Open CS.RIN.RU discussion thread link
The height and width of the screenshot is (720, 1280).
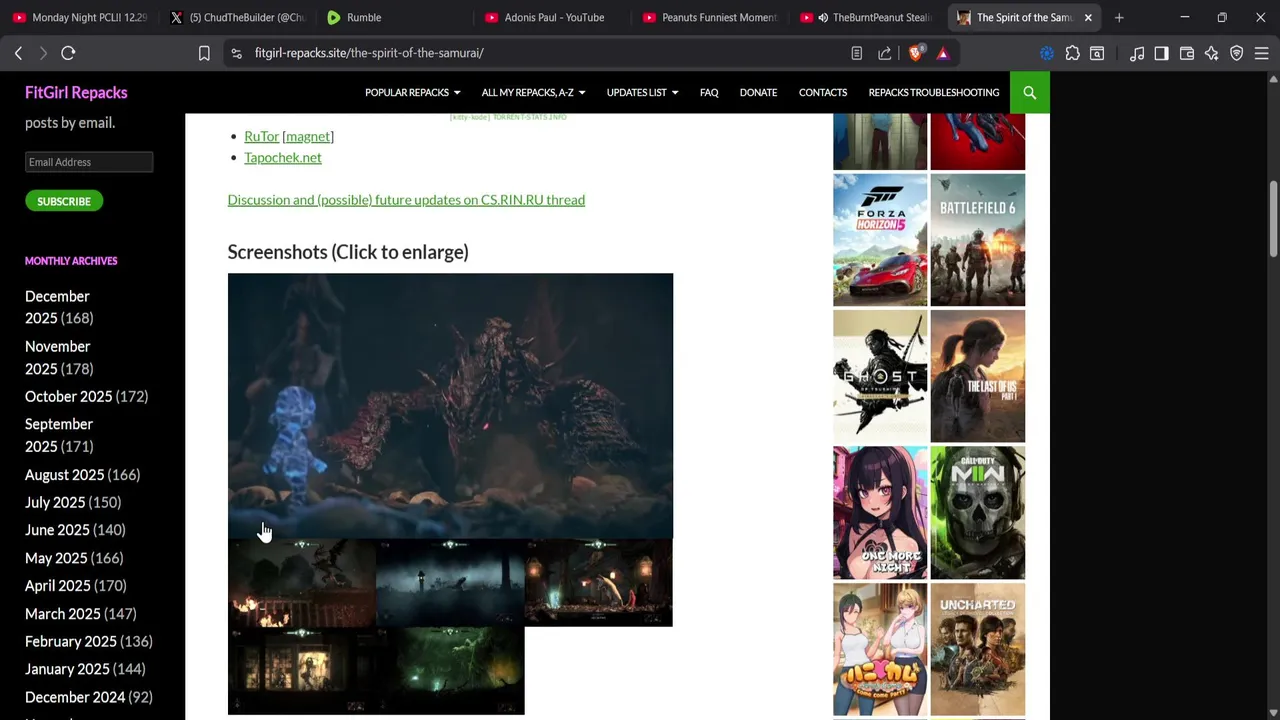406,199
